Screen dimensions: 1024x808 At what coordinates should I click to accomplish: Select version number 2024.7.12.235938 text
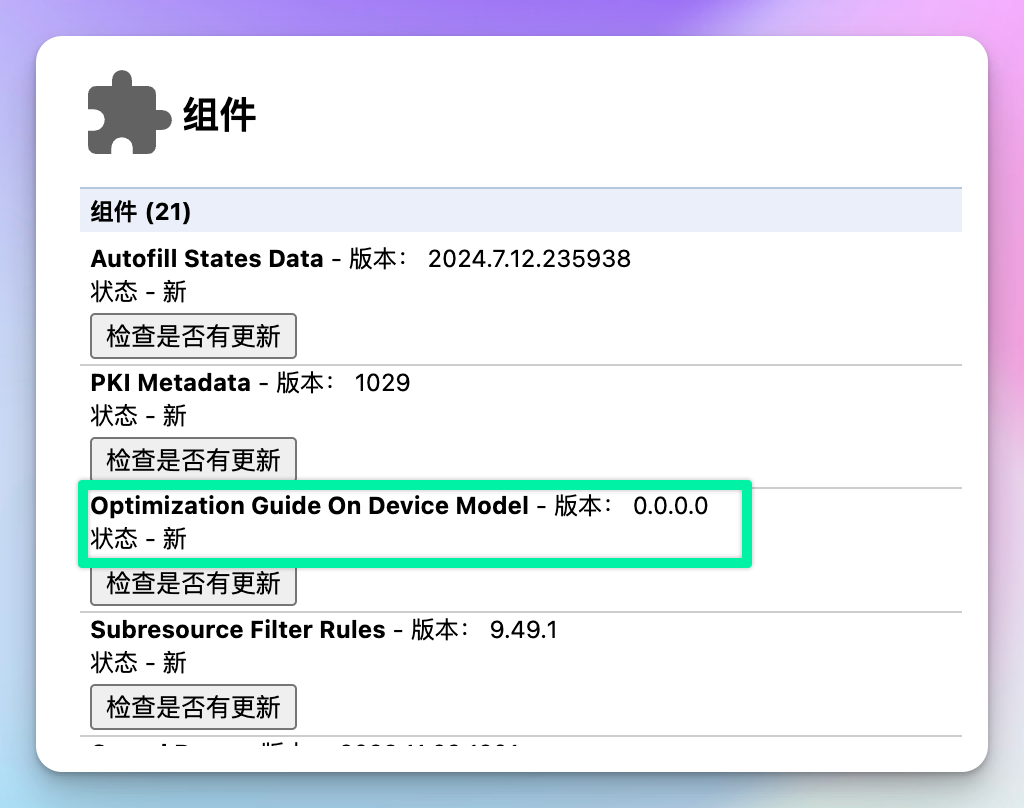pyautogui.click(x=529, y=258)
